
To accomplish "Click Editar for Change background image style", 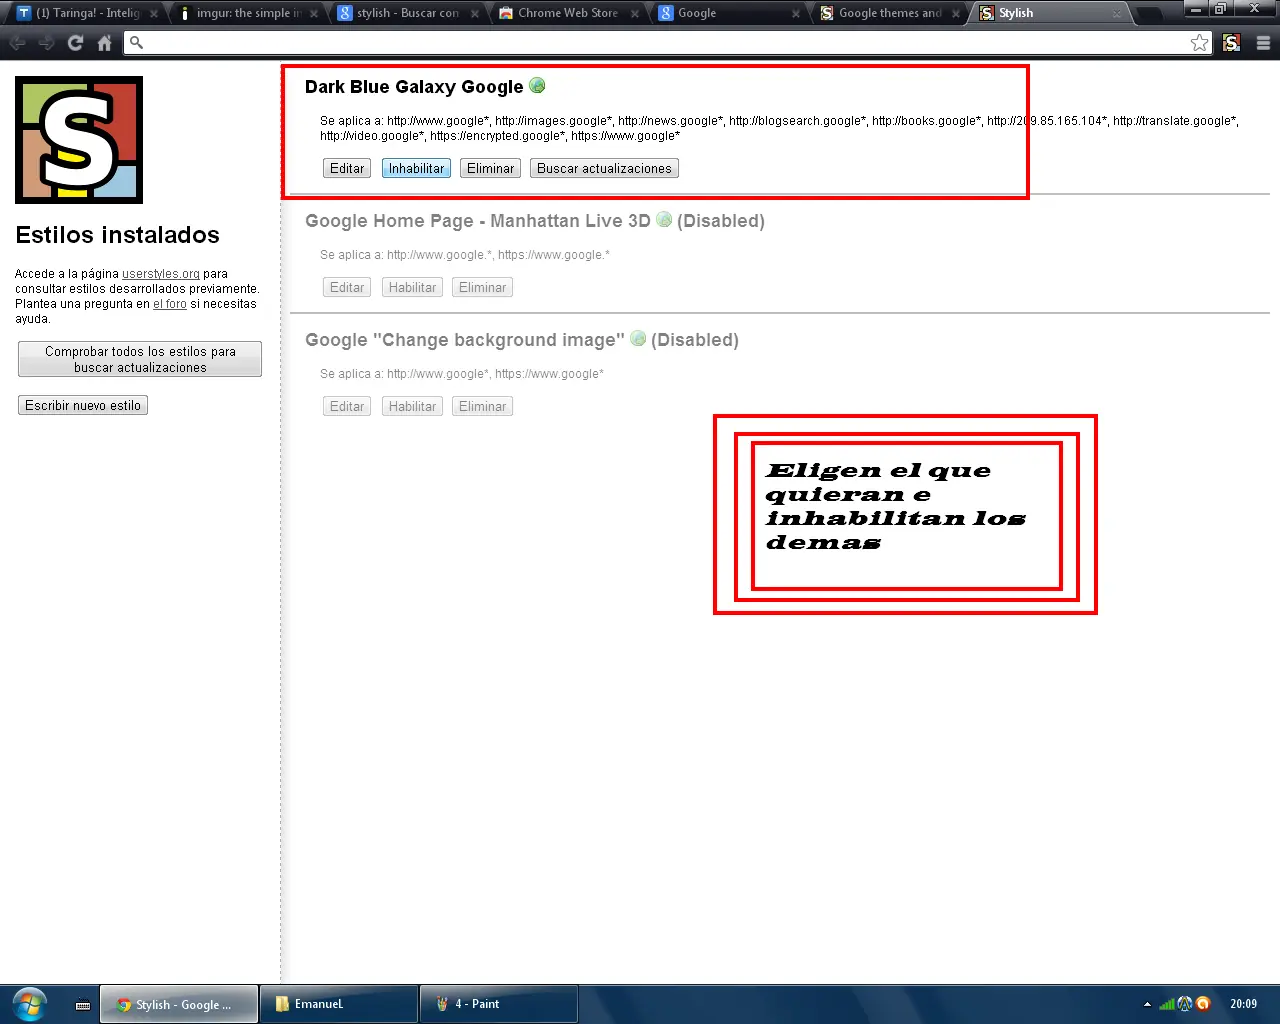I will [347, 406].
